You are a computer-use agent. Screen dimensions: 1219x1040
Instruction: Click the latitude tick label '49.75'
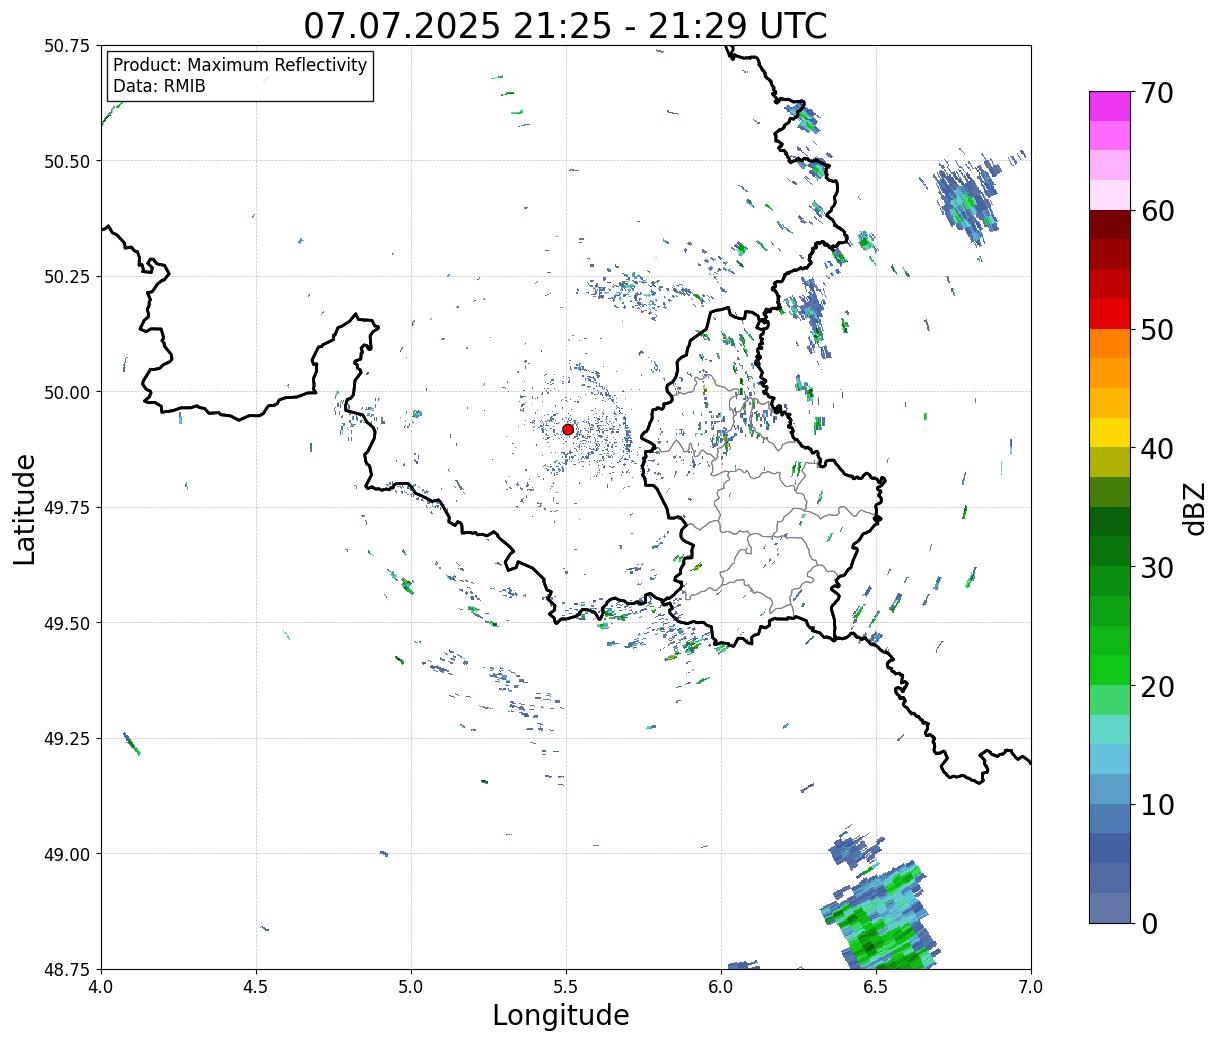point(66,508)
